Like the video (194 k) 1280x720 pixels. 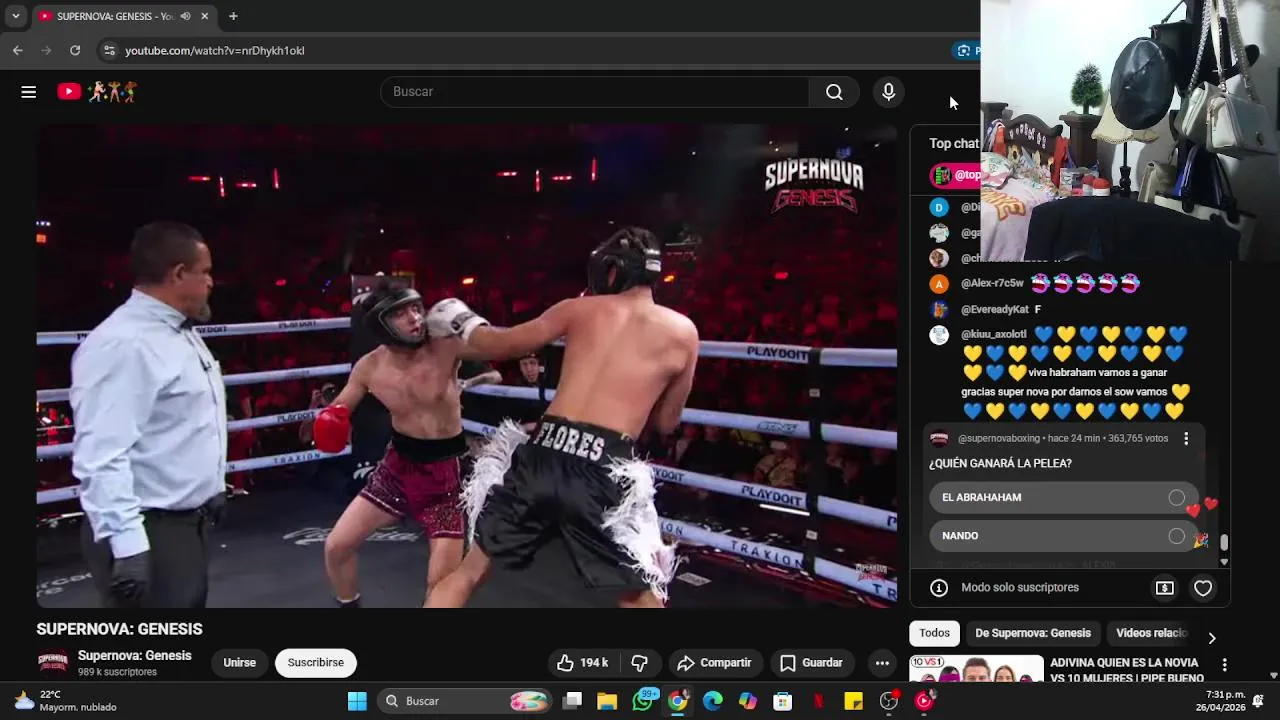[x=582, y=663]
